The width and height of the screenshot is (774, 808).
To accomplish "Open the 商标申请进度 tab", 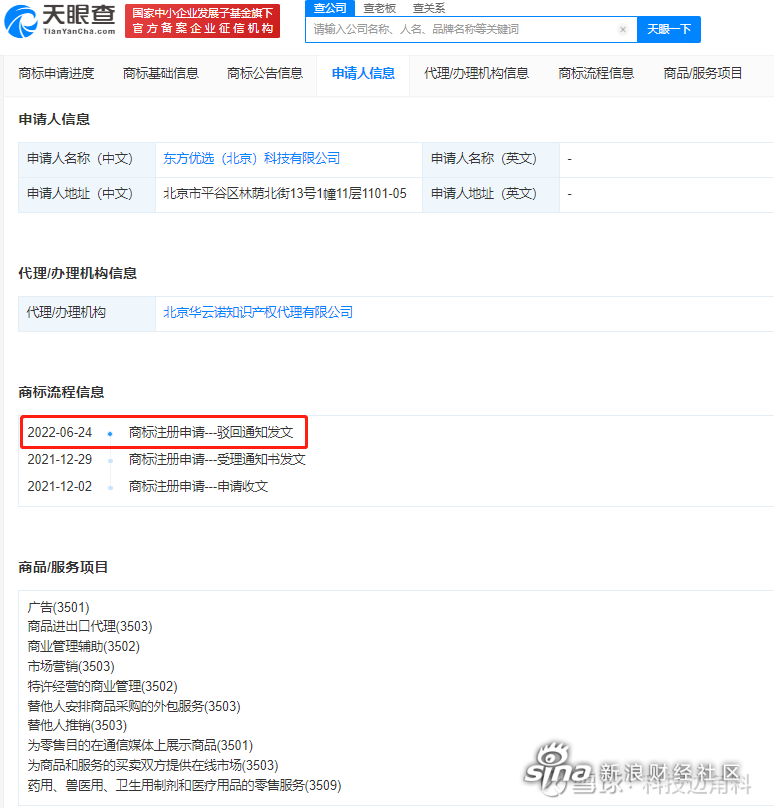I will pyautogui.click(x=56, y=74).
